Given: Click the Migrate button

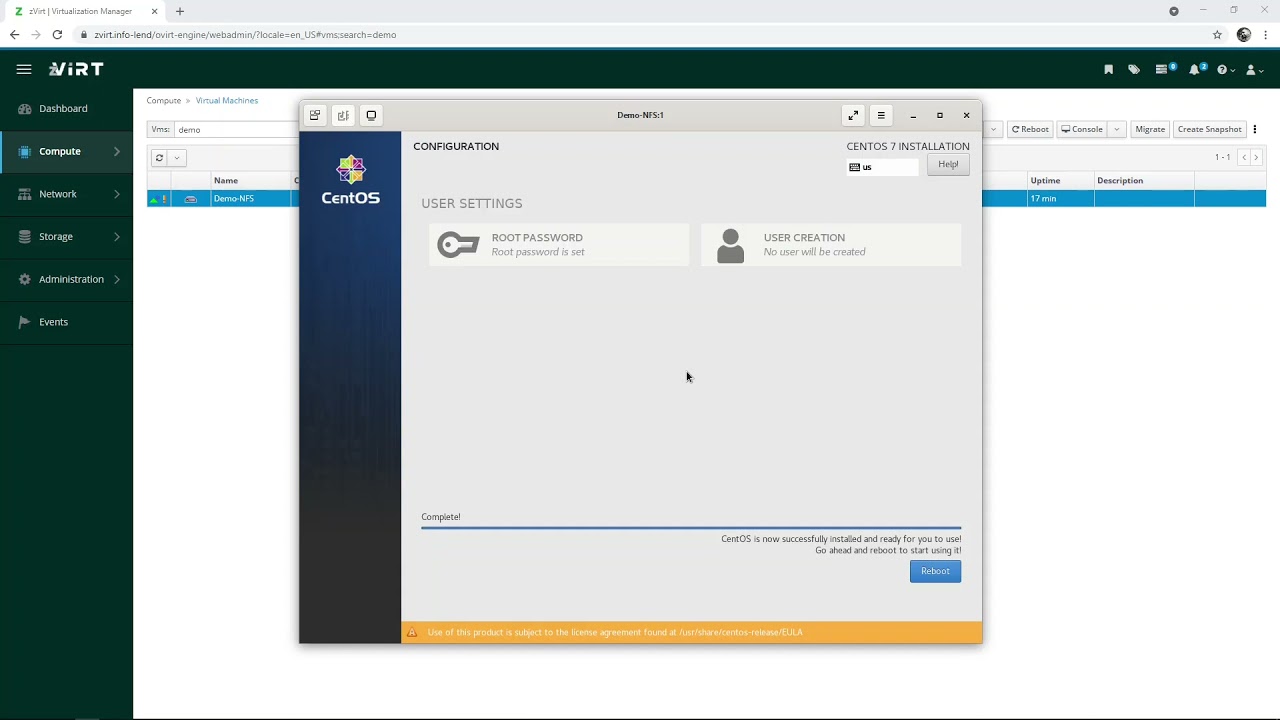Looking at the screenshot, I should click(x=1150, y=129).
